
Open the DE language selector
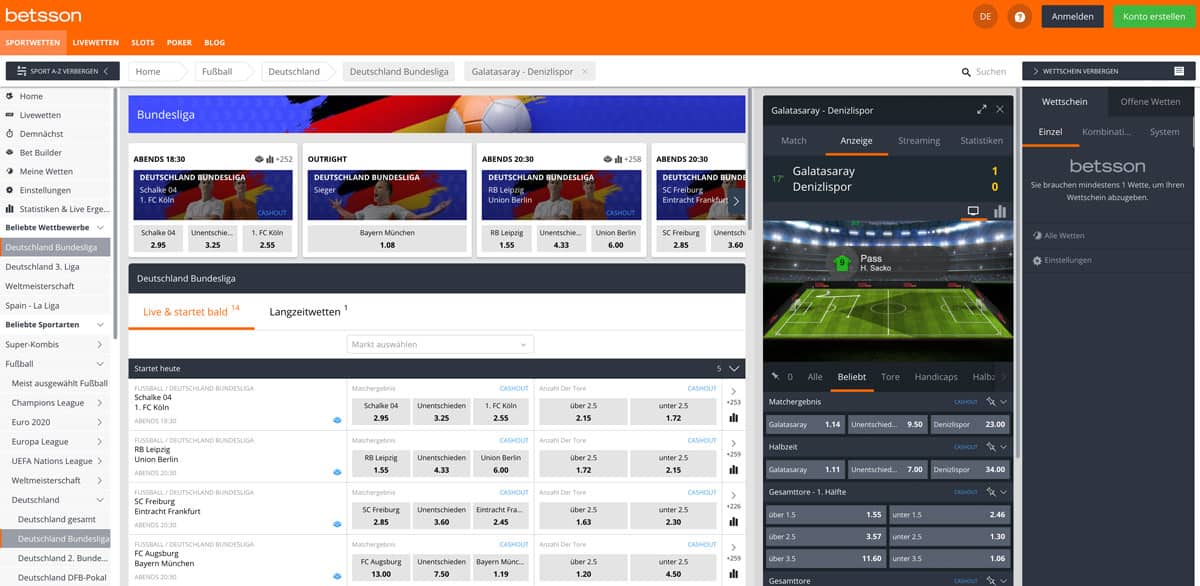[x=985, y=16]
